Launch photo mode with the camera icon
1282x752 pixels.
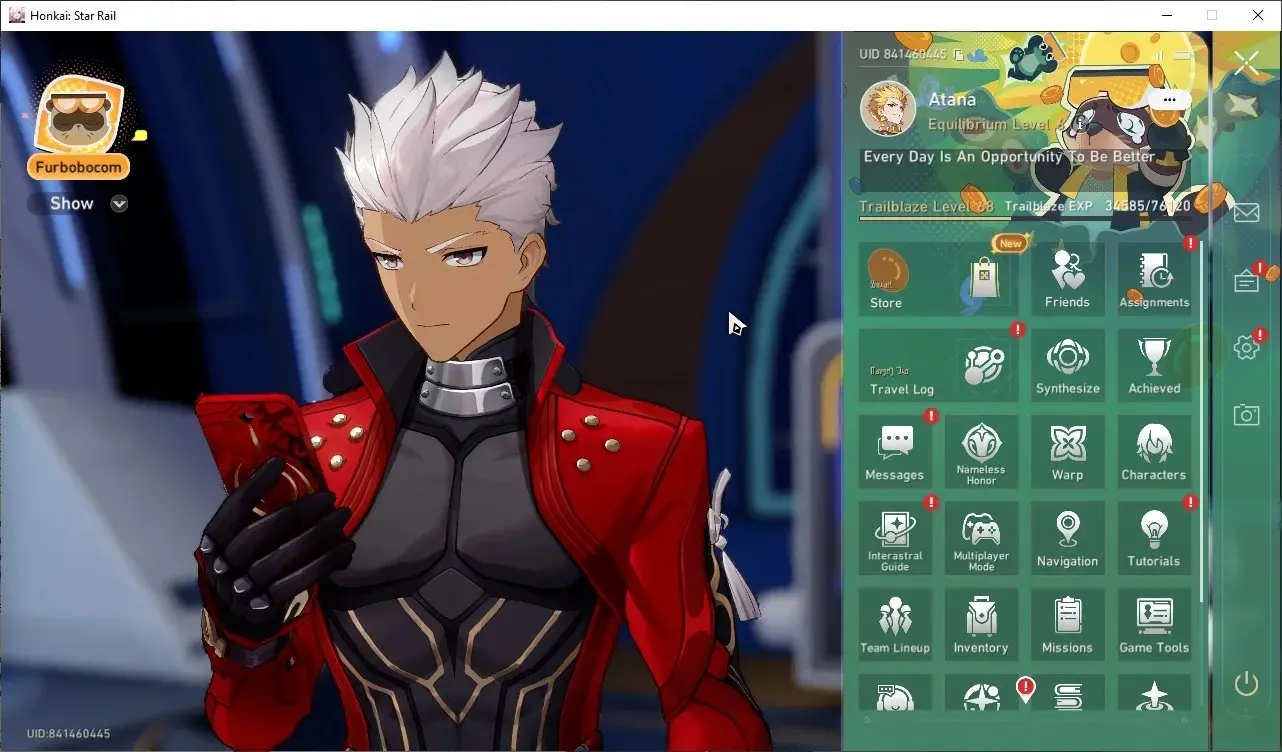pyautogui.click(x=1246, y=414)
